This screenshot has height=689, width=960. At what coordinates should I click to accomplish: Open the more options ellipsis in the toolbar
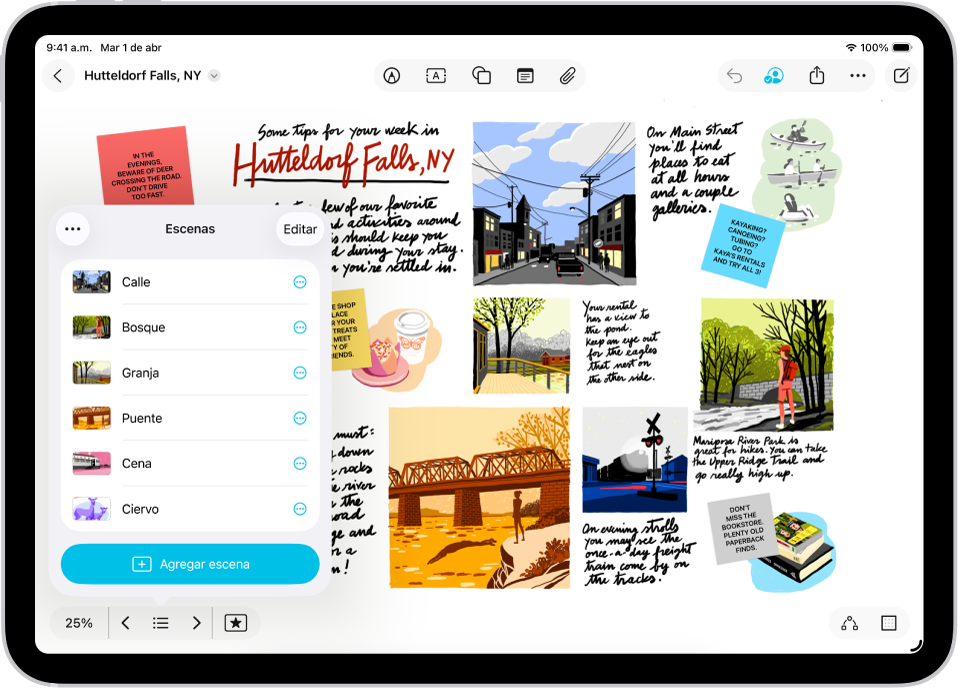click(858, 75)
